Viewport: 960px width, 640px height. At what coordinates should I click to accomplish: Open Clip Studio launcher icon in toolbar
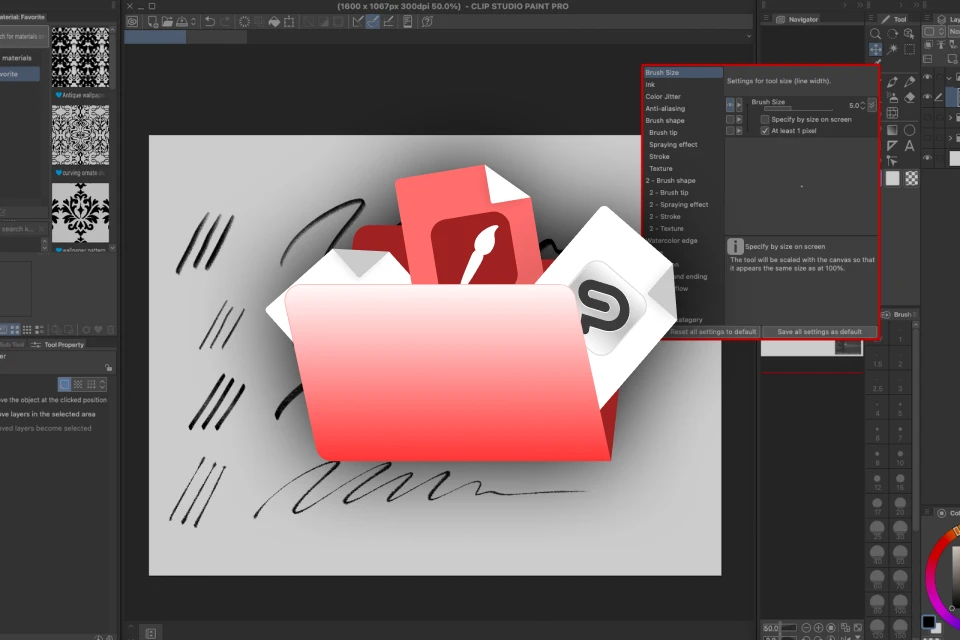tap(132, 21)
